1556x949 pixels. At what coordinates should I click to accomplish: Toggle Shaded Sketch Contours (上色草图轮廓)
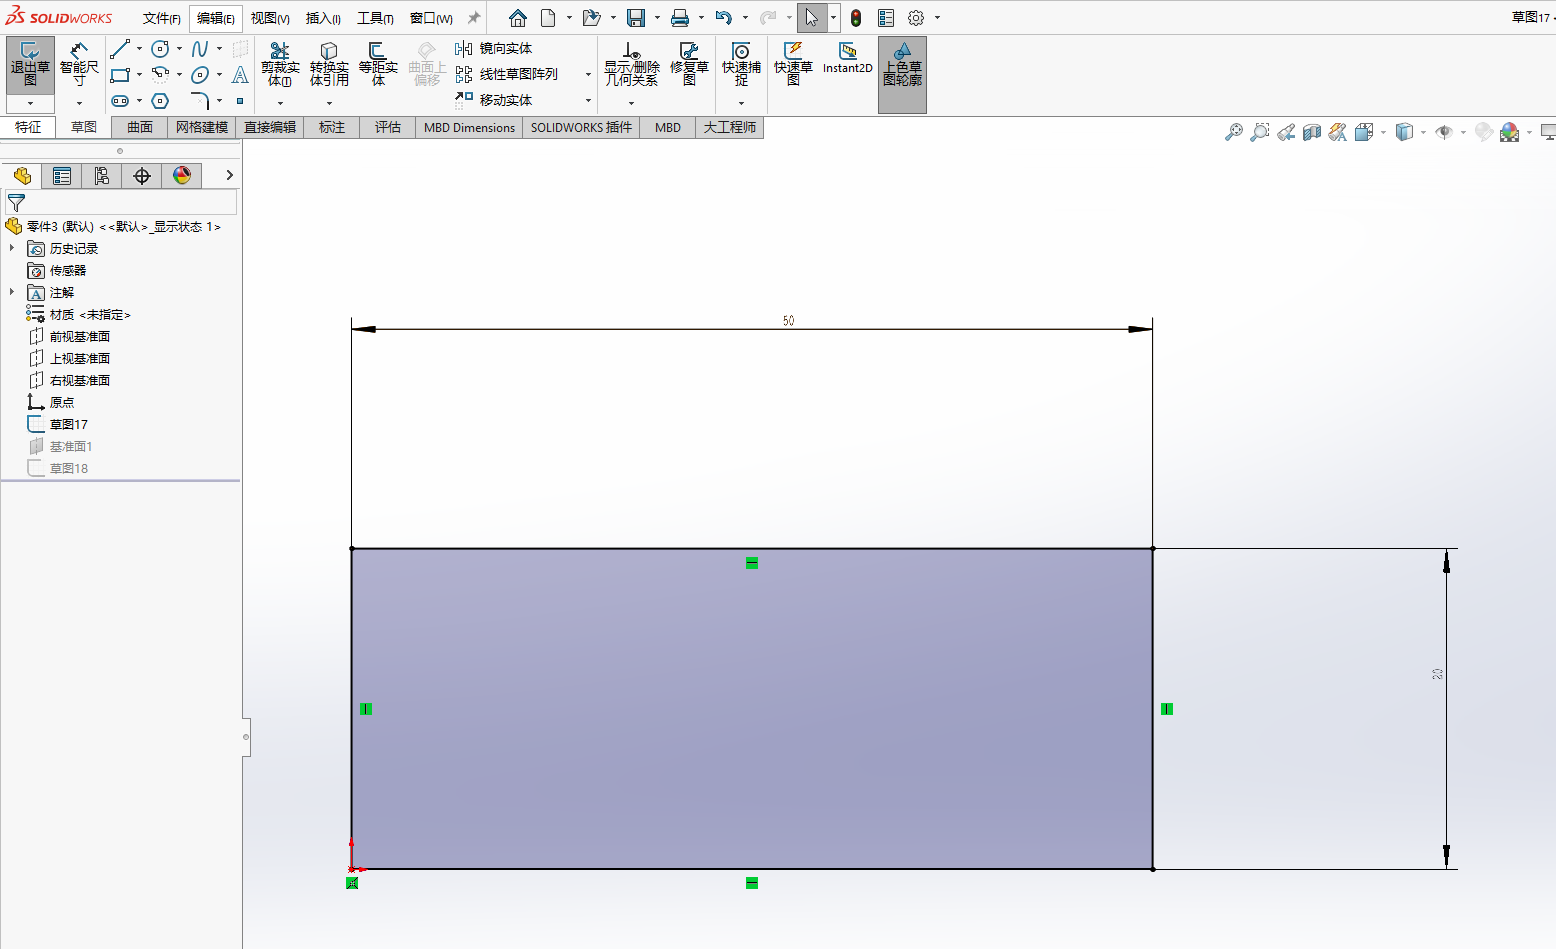click(x=902, y=65)
